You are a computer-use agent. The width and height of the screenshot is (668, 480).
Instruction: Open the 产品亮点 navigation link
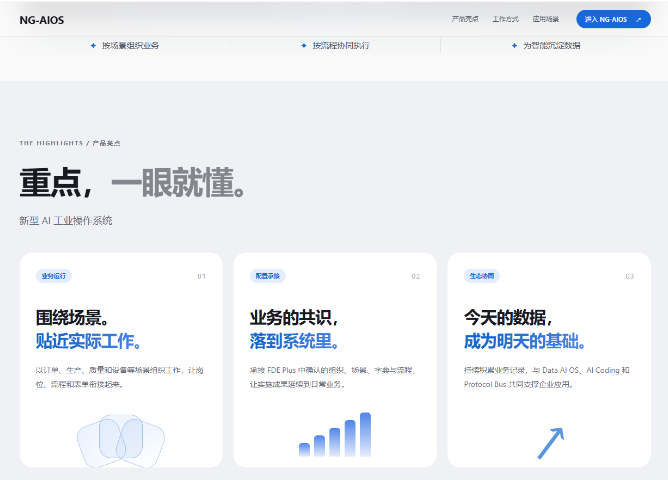465,19
